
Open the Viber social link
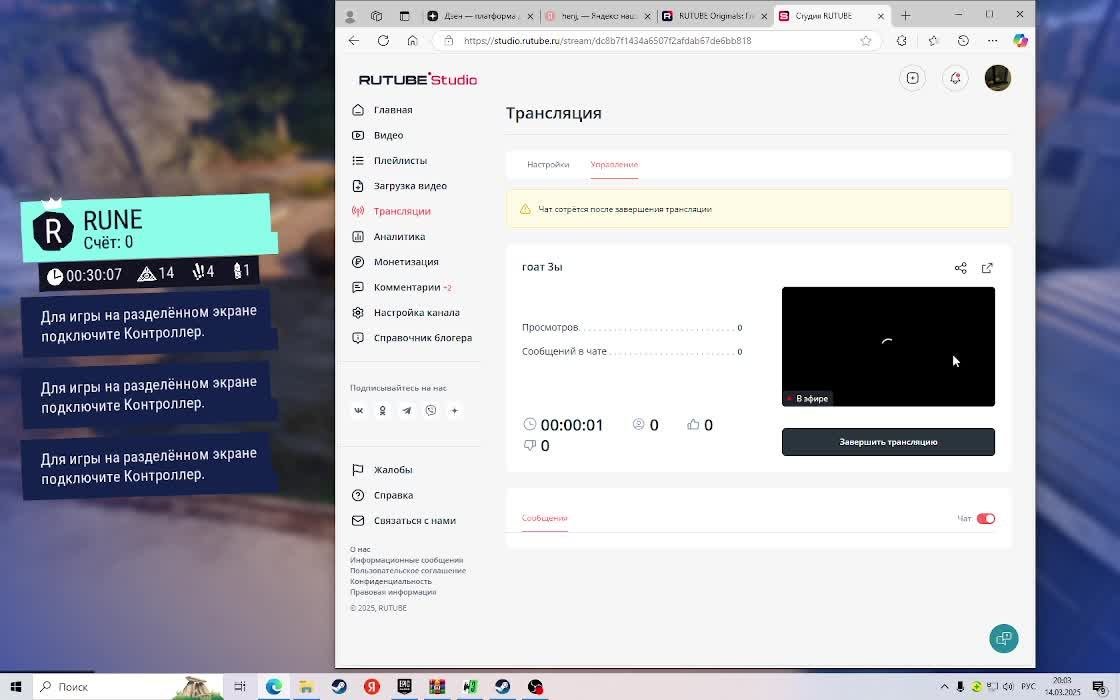pyautogui.click(x=431, y=411)
